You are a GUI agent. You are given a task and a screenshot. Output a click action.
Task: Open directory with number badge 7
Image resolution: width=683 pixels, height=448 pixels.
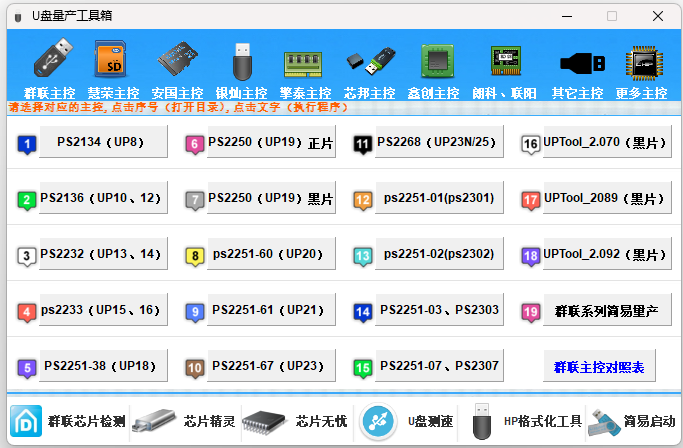[x=195, y=200]
